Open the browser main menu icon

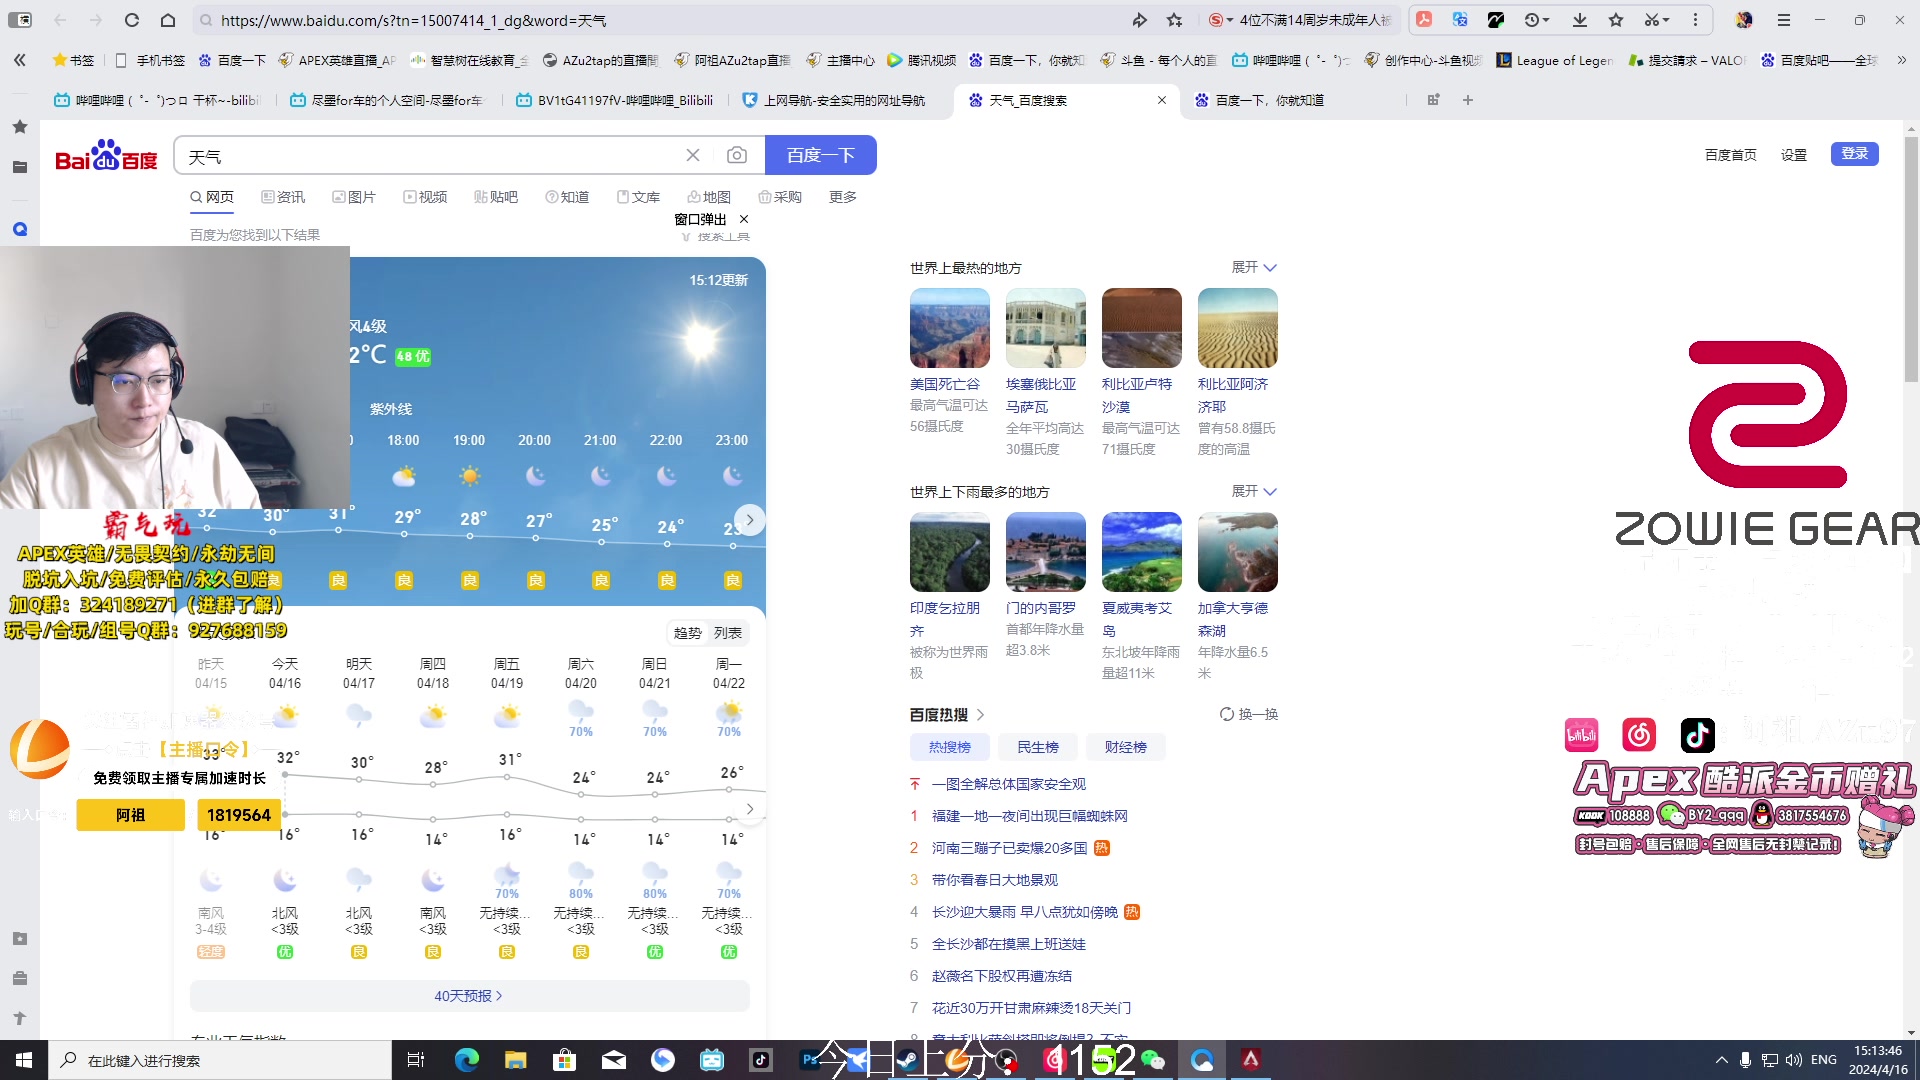click(1783, 20)
